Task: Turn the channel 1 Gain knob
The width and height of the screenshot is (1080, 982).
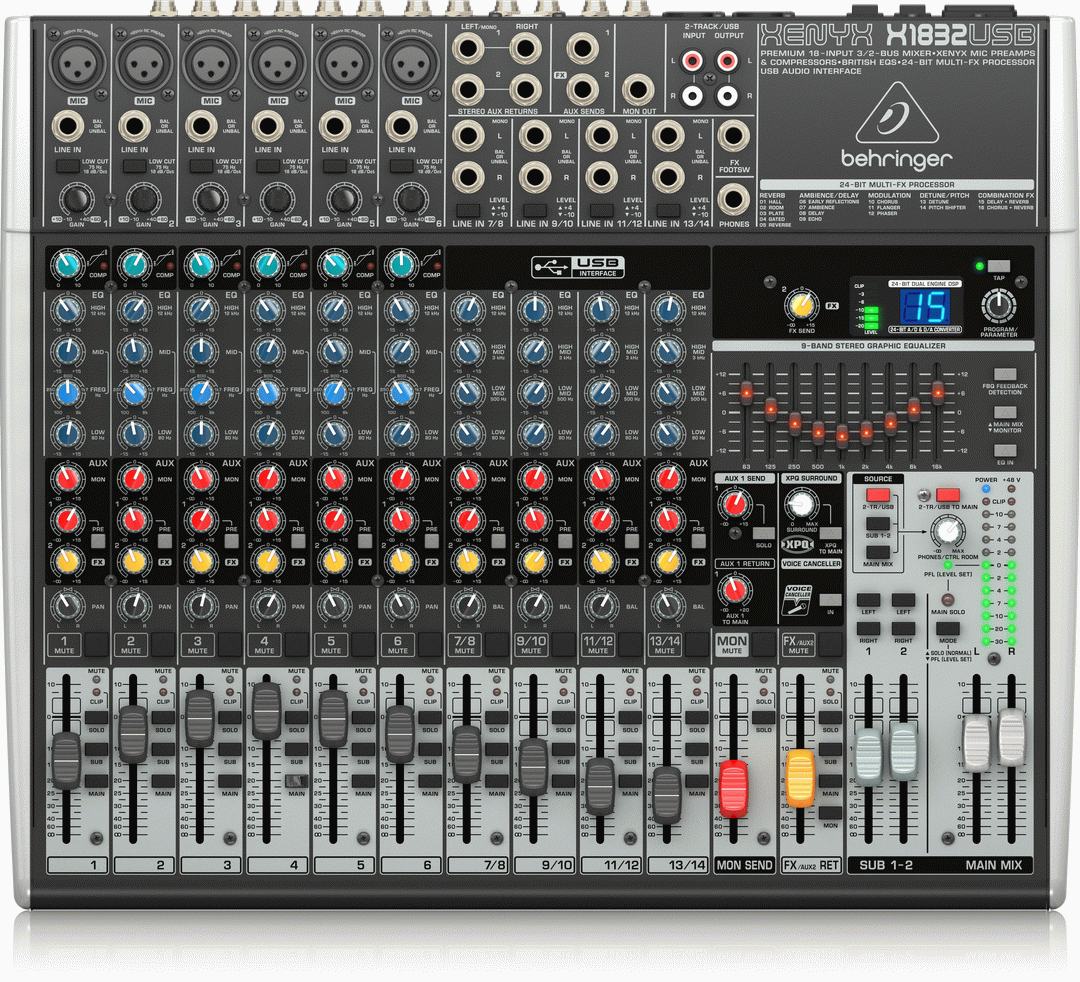Action: pyautogui.click(x=76, y=200)
